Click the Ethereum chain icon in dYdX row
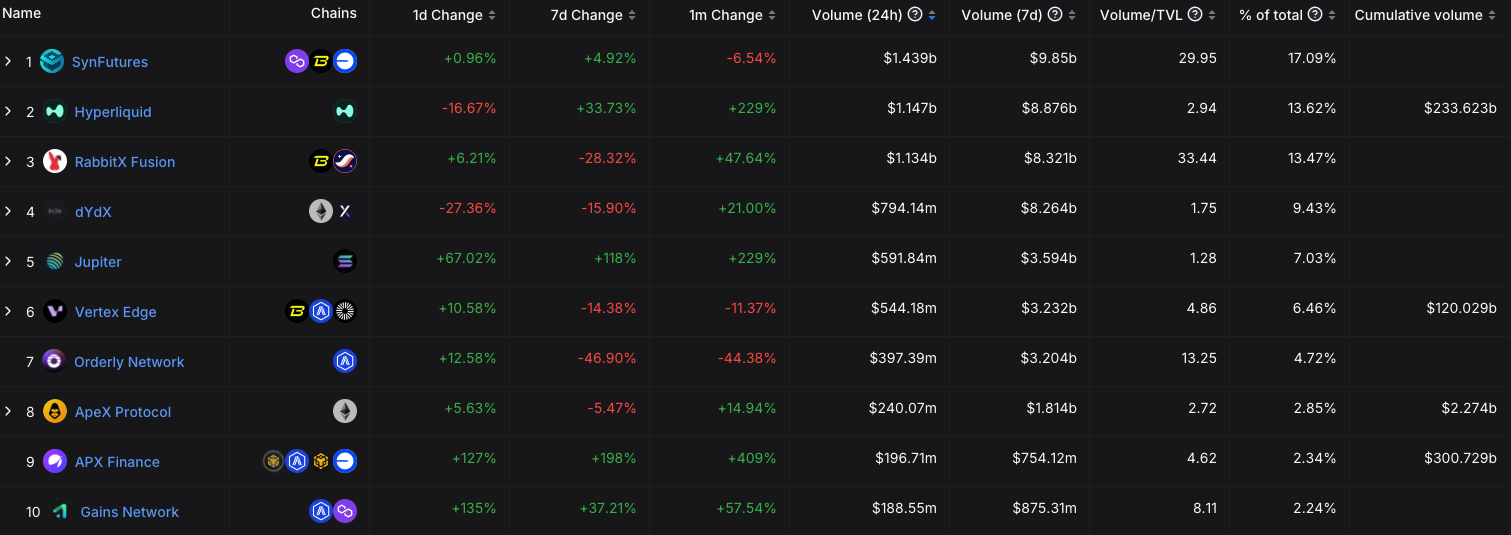Viewport: 1511px width, 535px height. coord(321,212)
